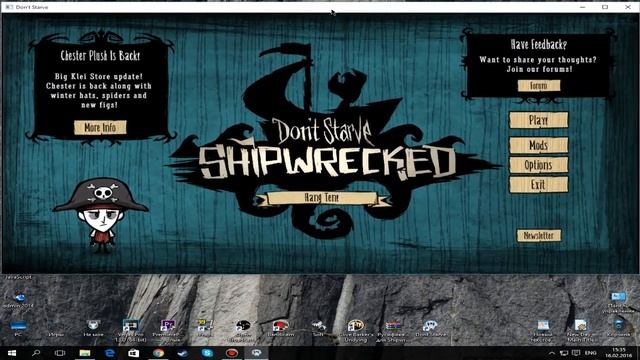Select the Don't Starve taskbar icon

click(x=256, y=353)
